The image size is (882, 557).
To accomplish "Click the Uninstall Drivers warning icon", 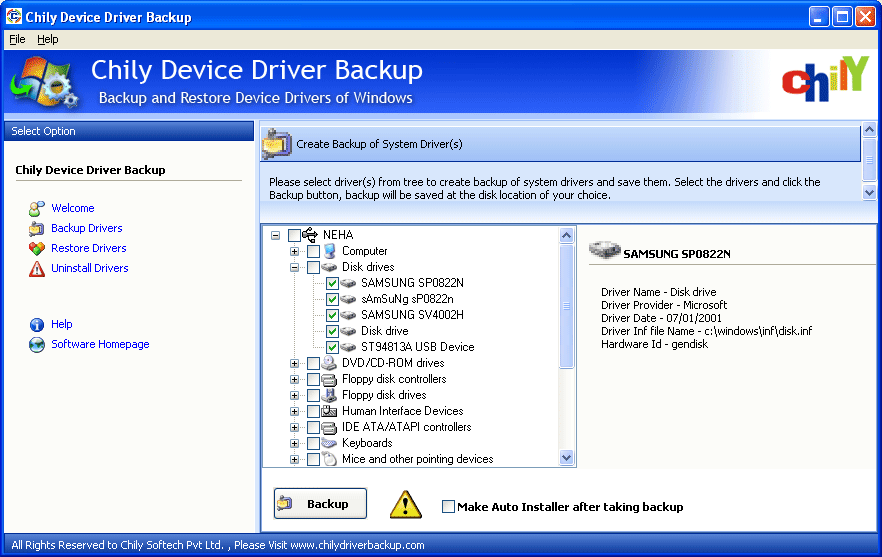I will coord(37,269).
